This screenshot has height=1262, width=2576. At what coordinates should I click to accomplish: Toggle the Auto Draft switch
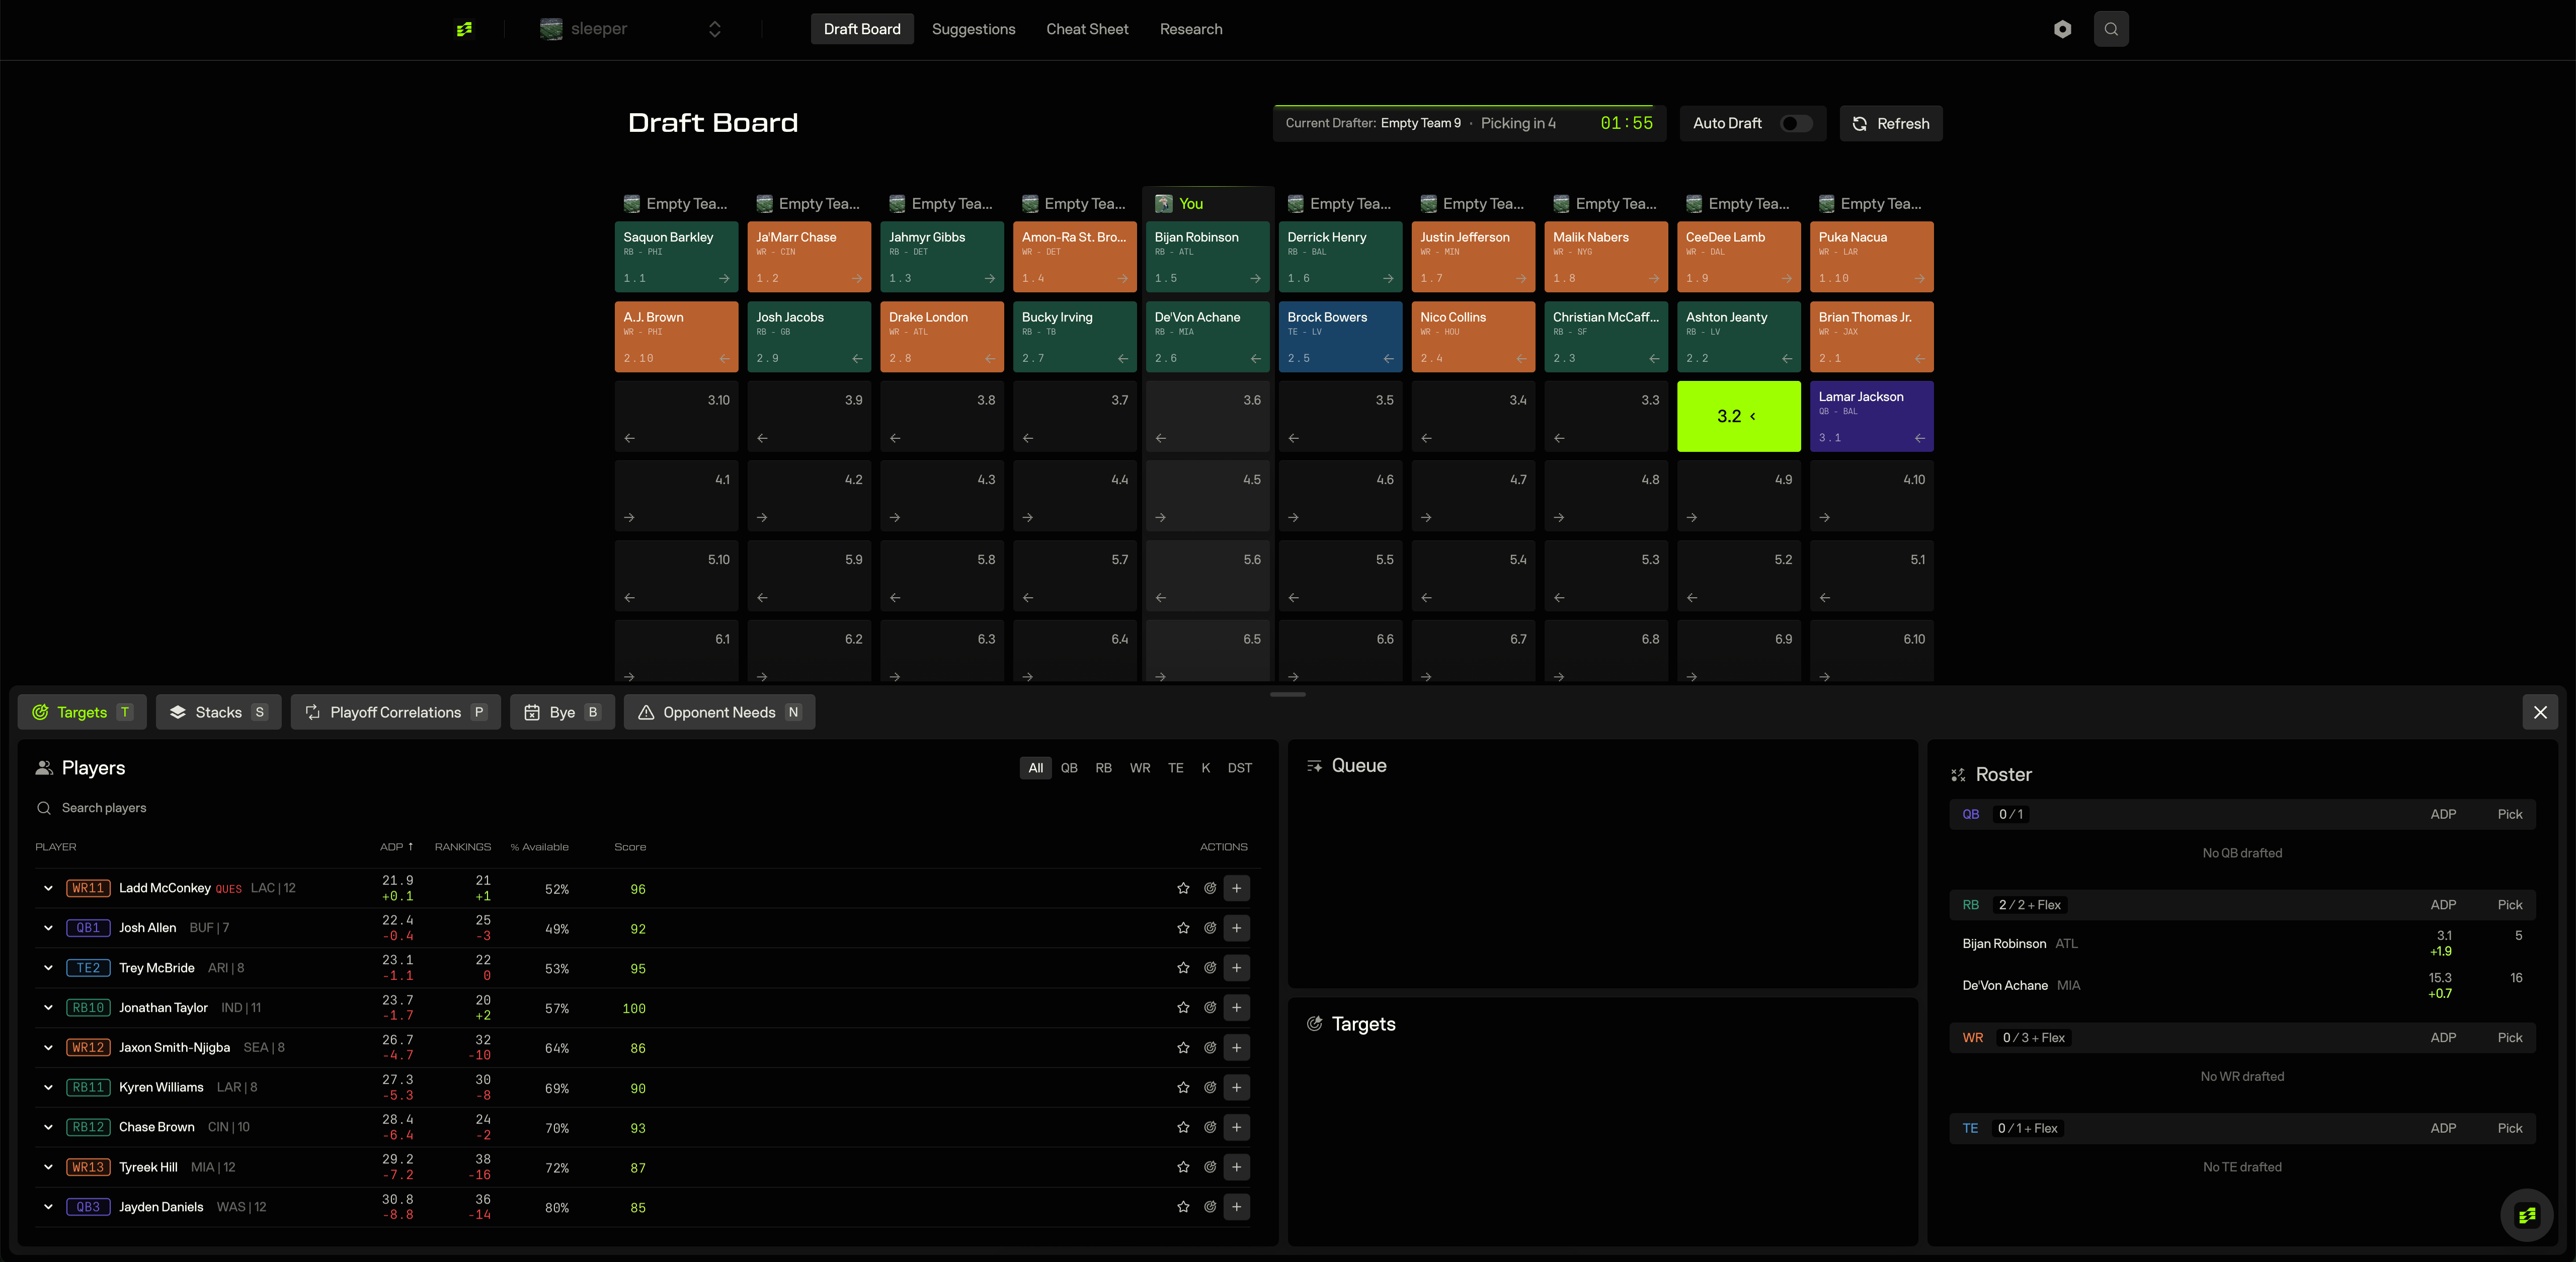1796,123
